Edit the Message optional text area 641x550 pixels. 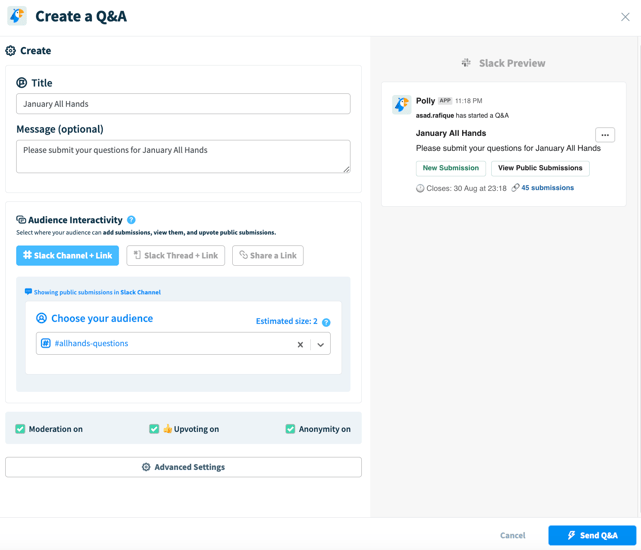[x=183, y=157]
